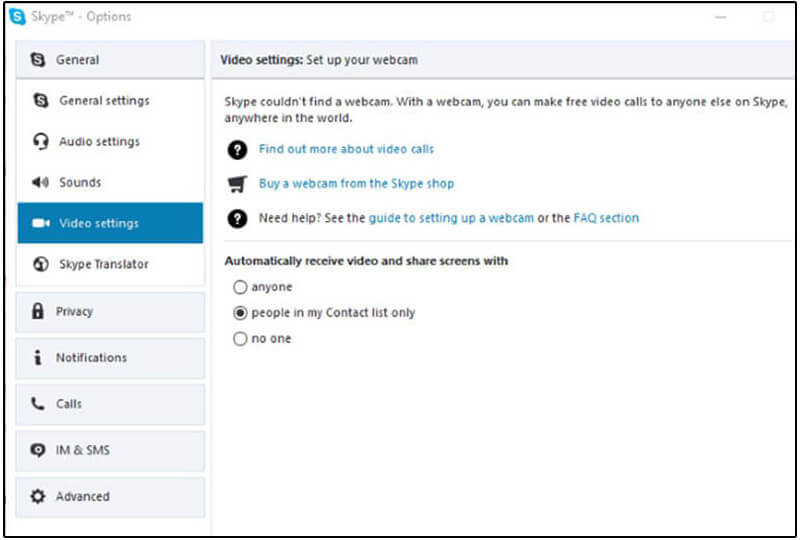Screen dimensions: 800x540
Task: Click the Skype icon beside General
Action: (x=38, y=60)
